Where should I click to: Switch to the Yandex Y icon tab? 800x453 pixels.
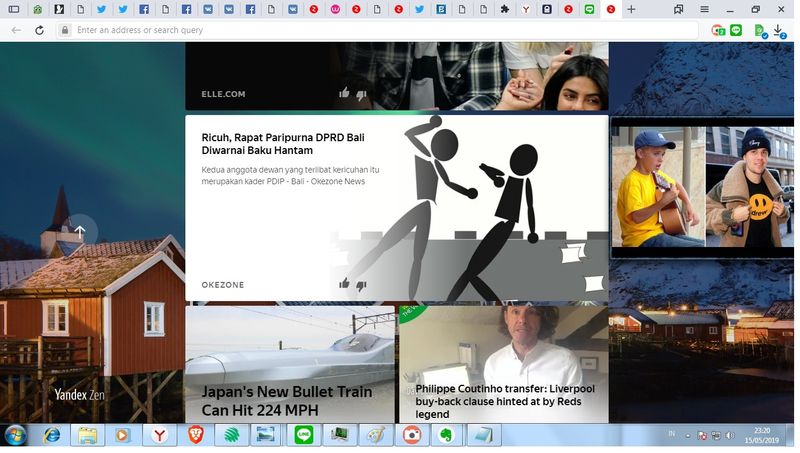tap(526, 9)
